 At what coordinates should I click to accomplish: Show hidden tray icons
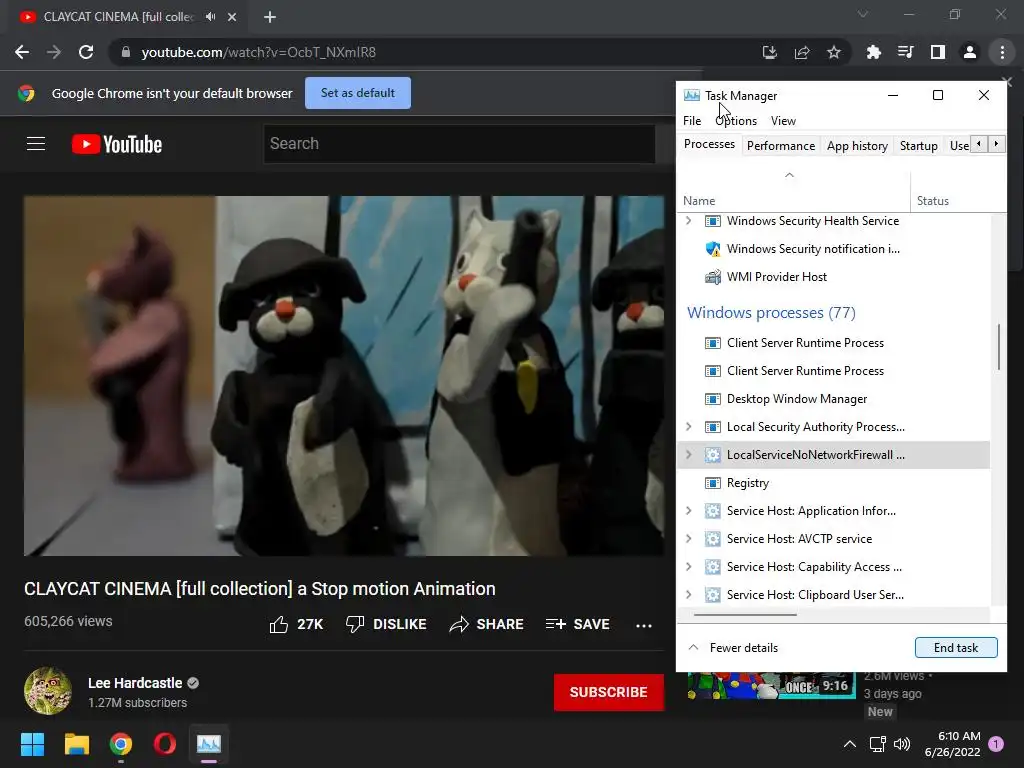(850, 744)
